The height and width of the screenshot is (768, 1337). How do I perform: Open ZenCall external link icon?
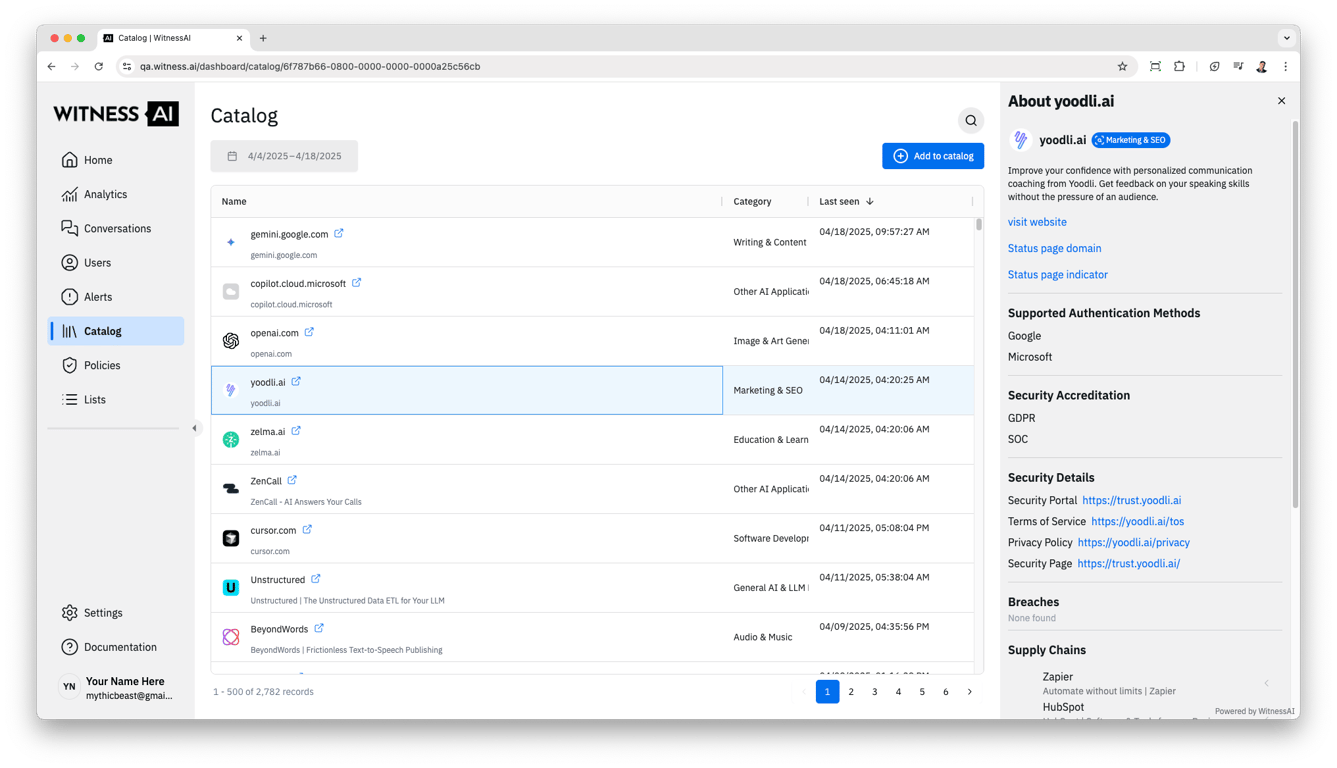[x=292, y=480]
